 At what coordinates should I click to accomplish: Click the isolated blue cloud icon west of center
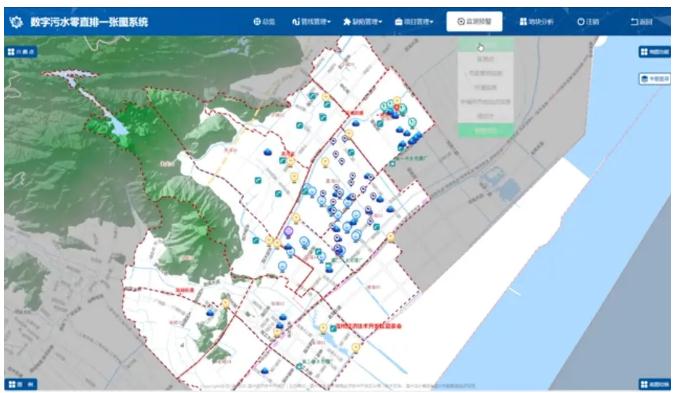[x=267, y=151]
